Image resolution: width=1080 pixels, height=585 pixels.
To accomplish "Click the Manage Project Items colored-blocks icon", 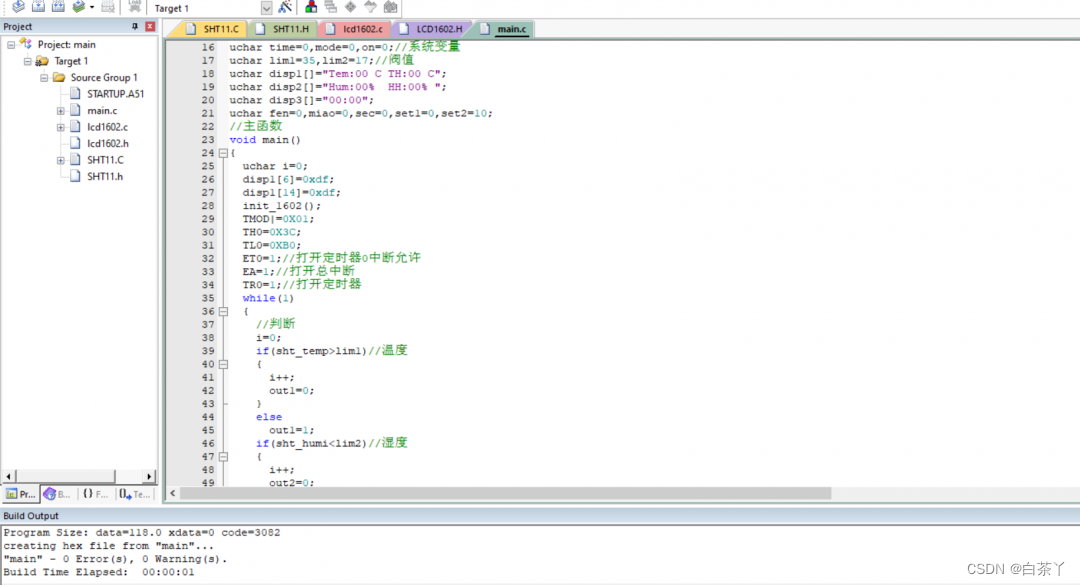I will click(x=311, y=7).
